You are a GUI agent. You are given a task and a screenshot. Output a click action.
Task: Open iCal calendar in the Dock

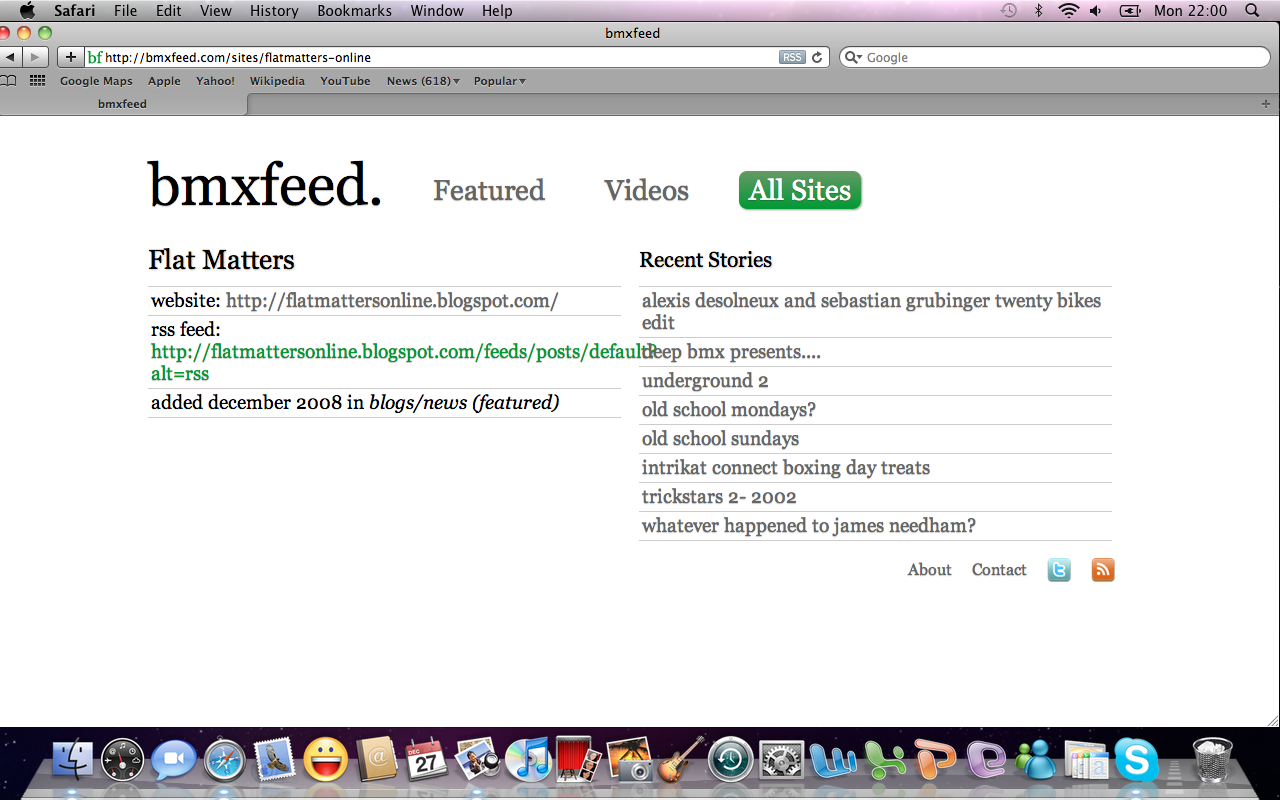coord(426,760)
